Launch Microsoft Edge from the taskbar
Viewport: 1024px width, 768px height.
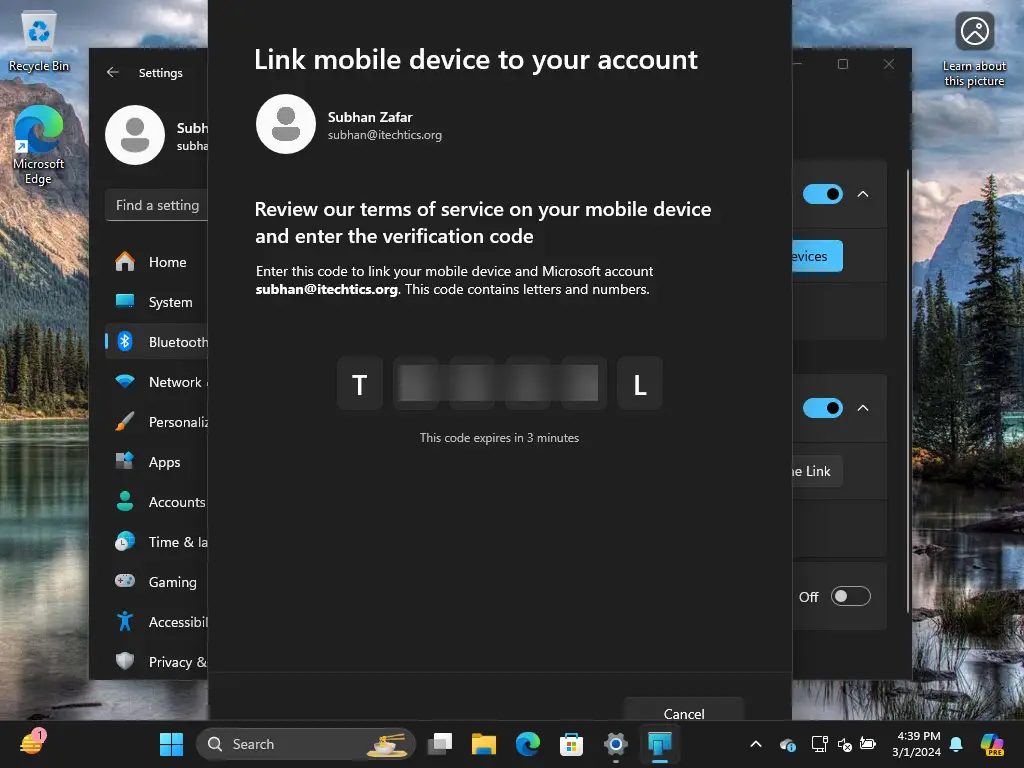click(x=528, y=744)
